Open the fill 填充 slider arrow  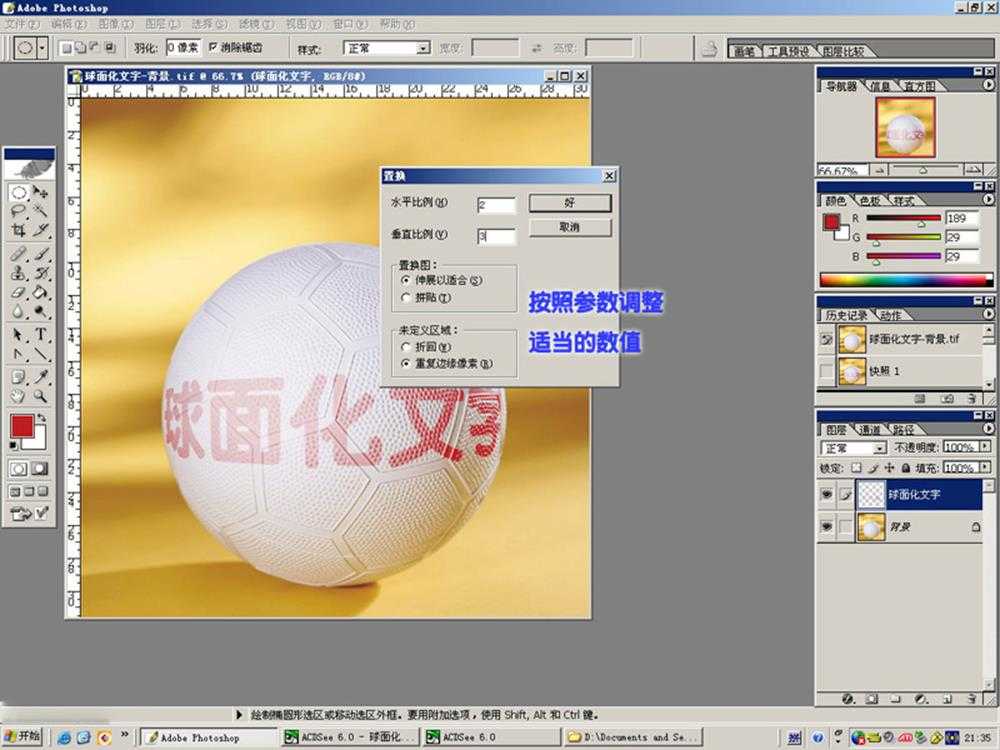985,467
